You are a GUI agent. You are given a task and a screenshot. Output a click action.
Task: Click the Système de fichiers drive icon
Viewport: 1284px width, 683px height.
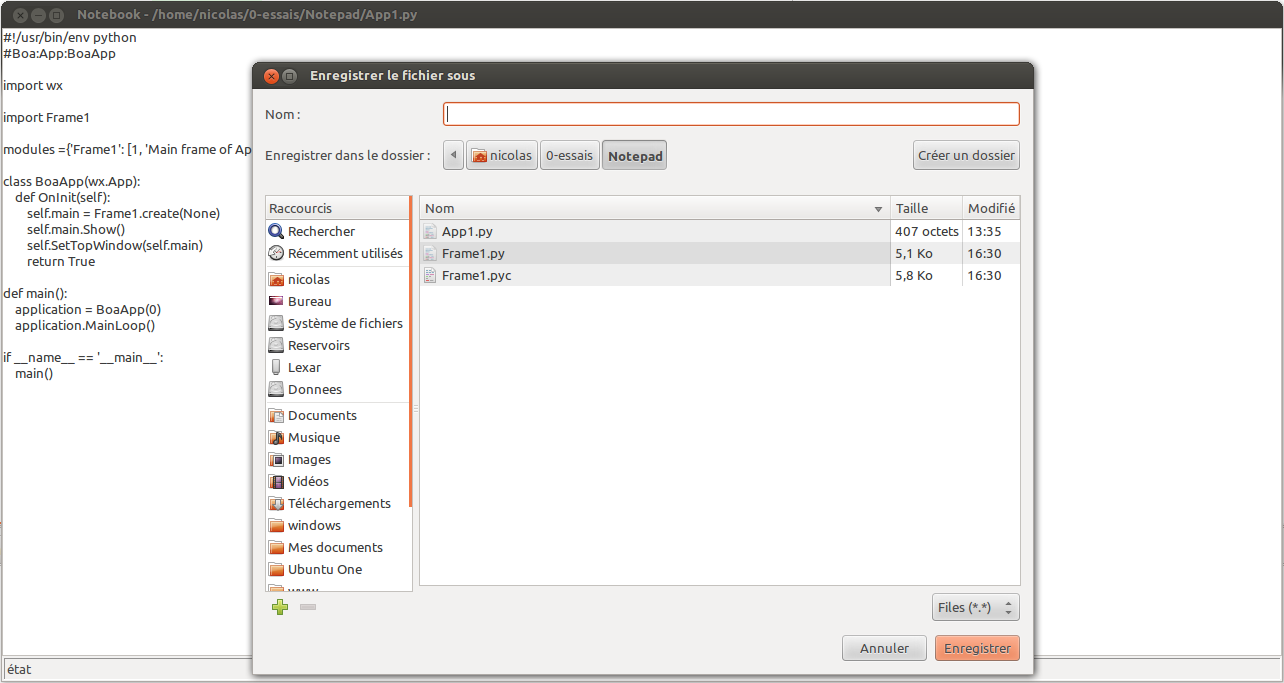(x=277, y=323)
